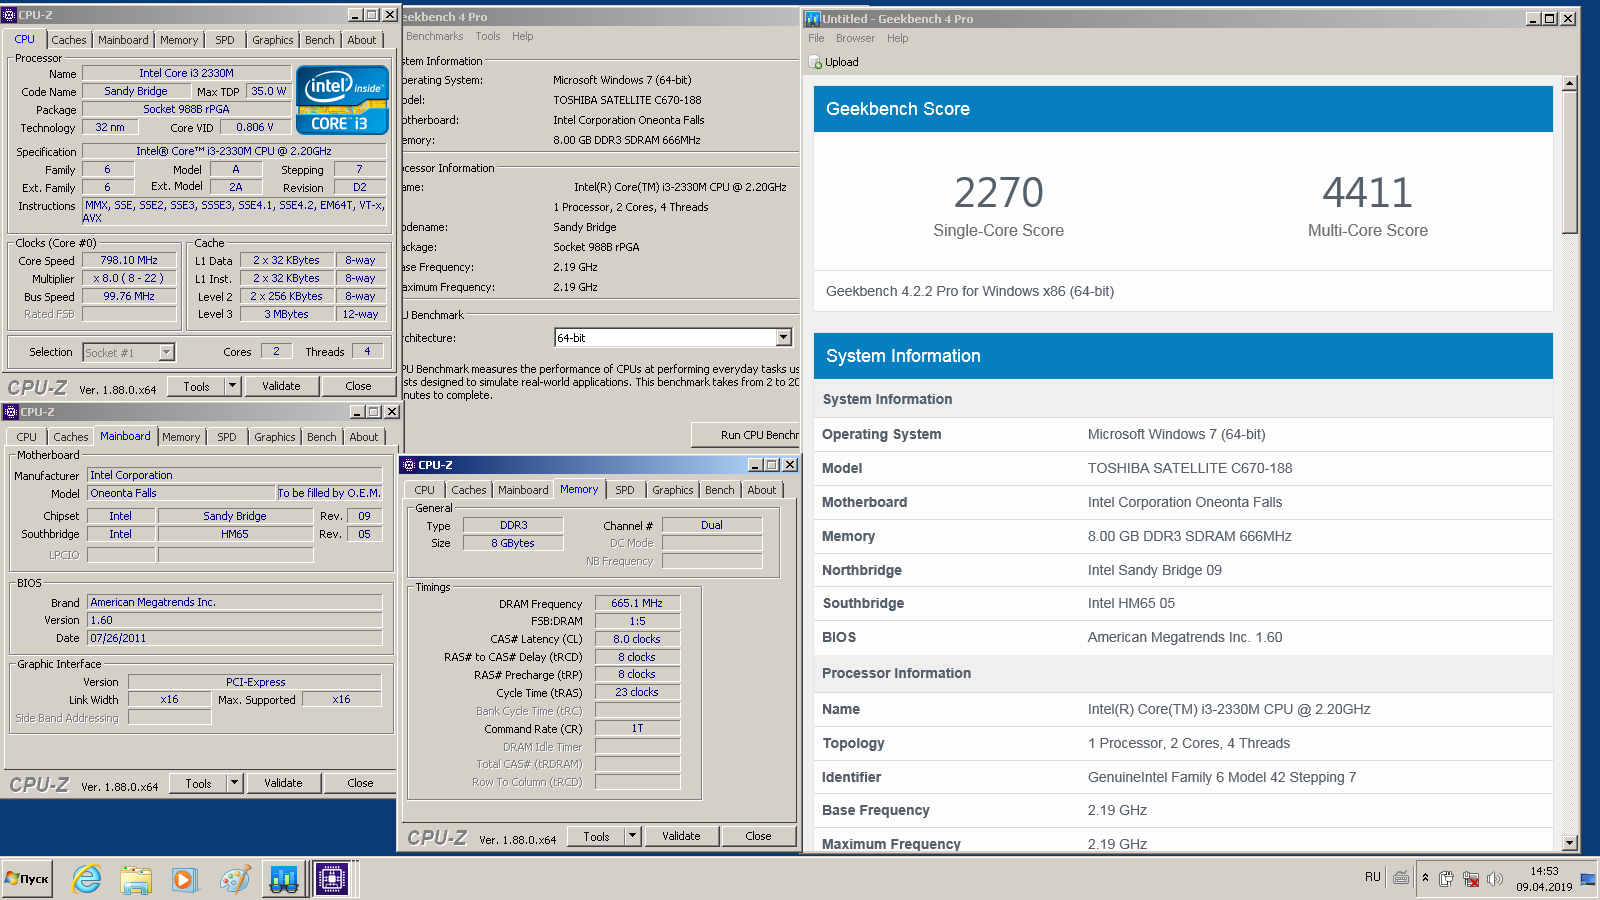1600x900 pixels.
Task: Switch to Geekbench via its taskbar icon
Action: pos(284,879)
